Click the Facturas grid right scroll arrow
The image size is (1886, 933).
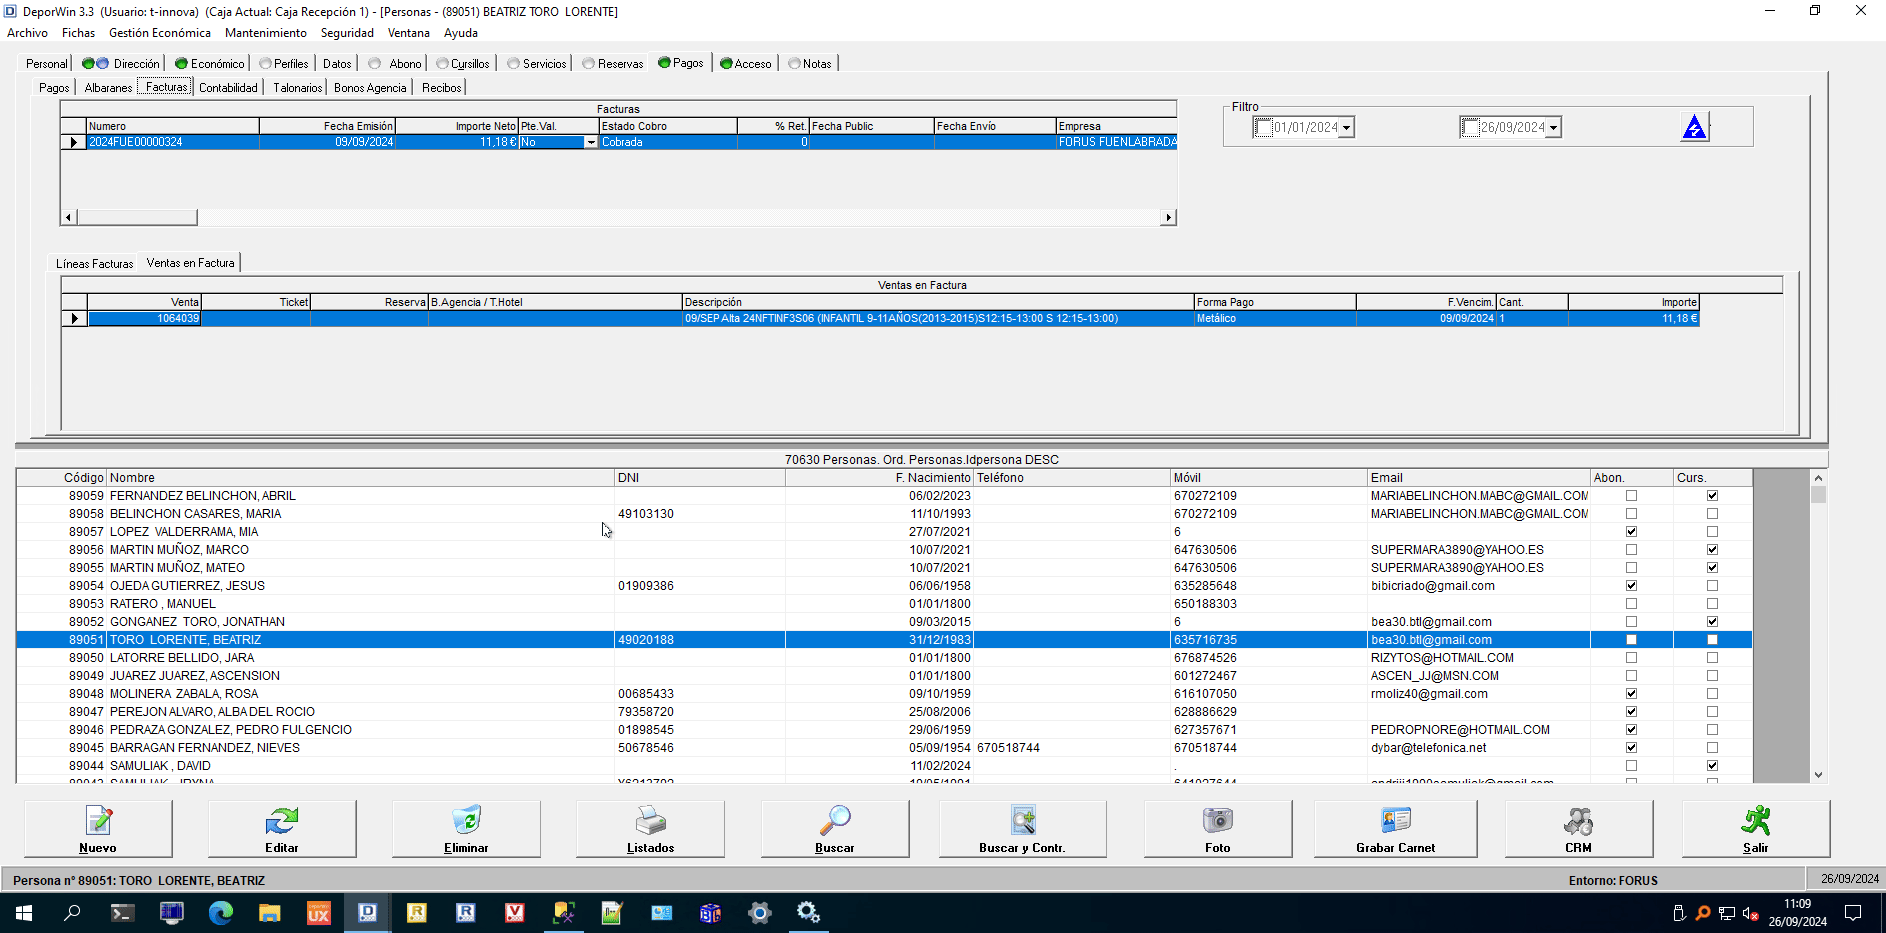click(1168, 217)
